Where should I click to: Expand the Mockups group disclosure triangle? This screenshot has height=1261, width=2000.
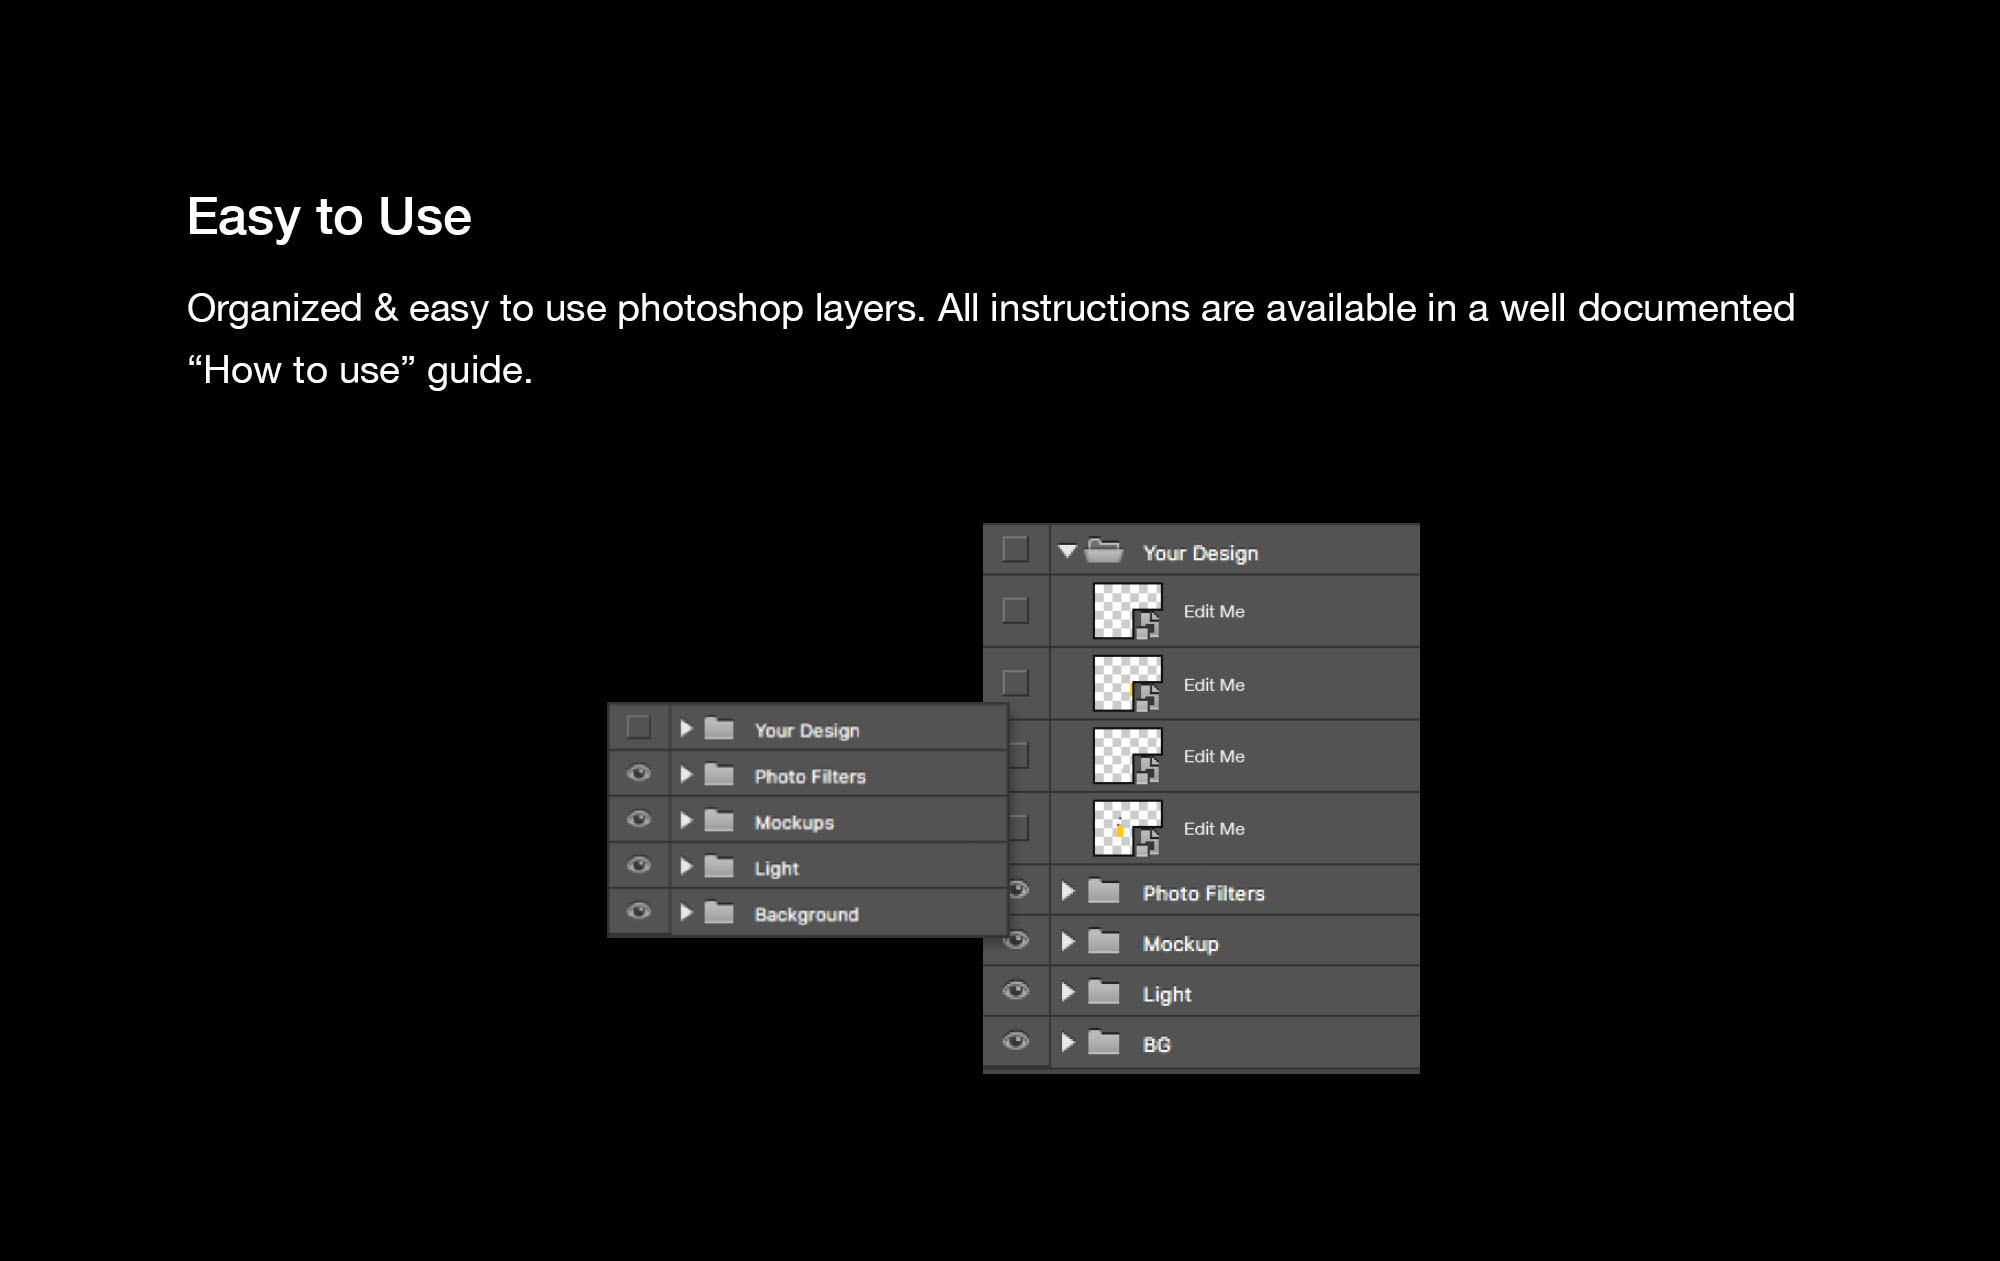point(686,821)
